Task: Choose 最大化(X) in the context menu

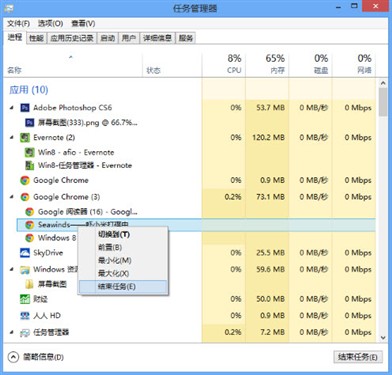Action: [123, 274]
